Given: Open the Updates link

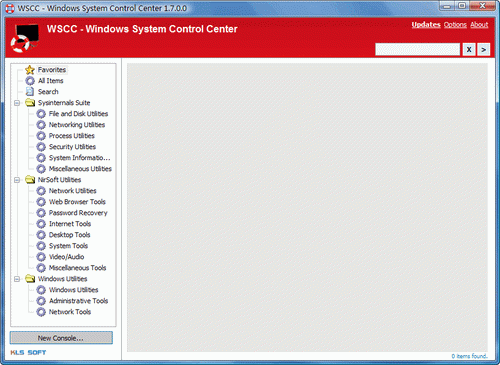Looking at the screenshot, I should point(426,25).
